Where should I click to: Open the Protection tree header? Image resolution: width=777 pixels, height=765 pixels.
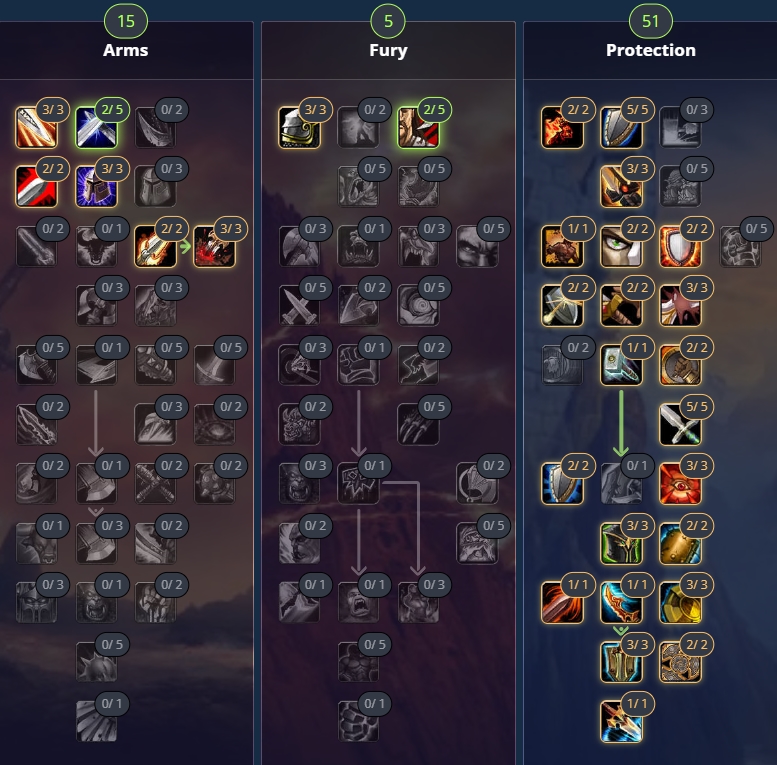click(x=651, y=50)
